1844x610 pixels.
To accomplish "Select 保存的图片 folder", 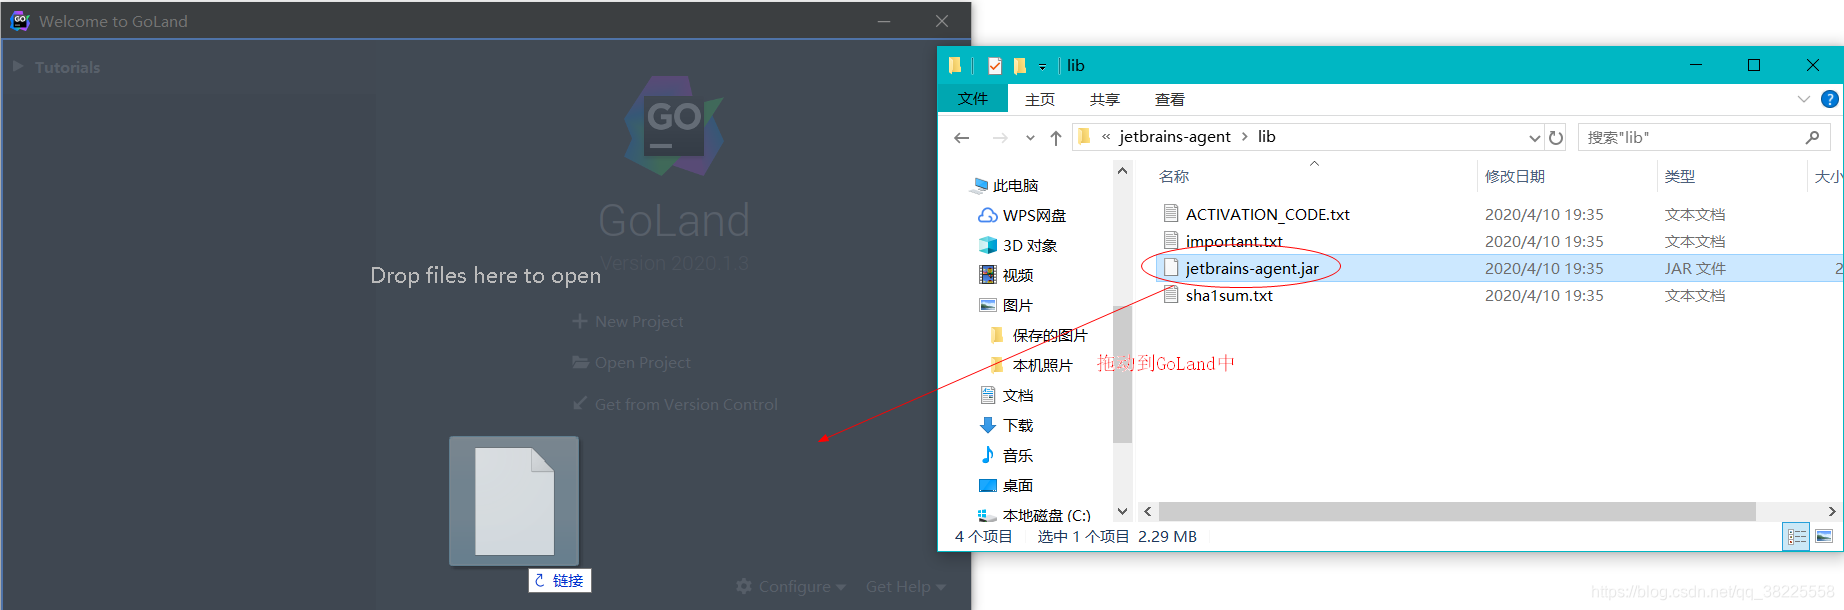I will (x=1038, y=335).
